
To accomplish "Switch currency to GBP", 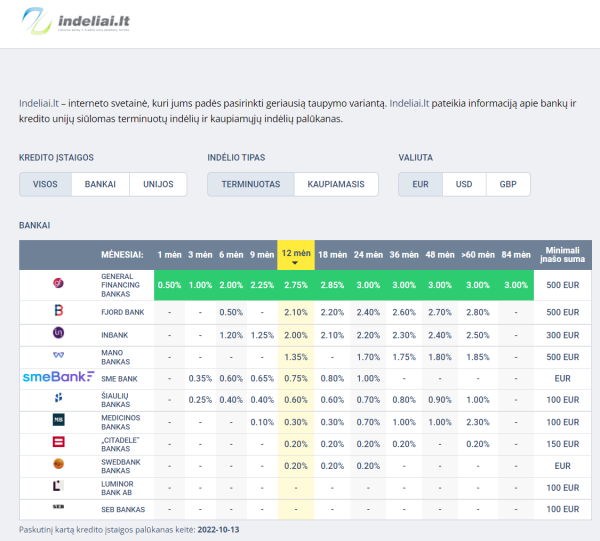I will 508,184.
